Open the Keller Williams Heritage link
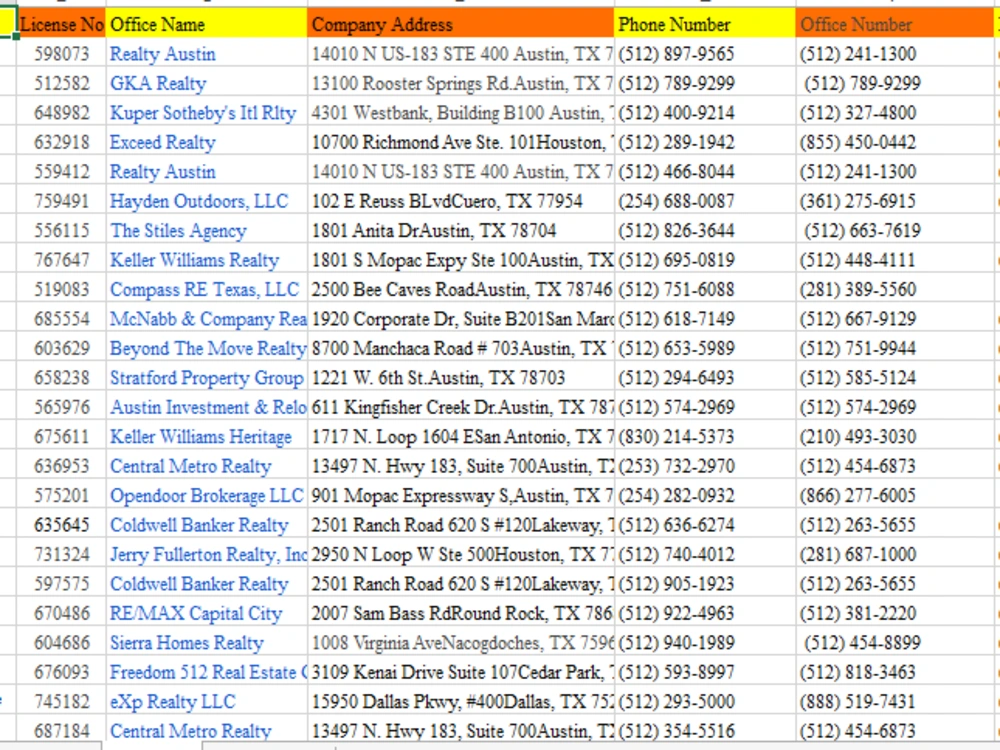Image resolution: width=1000 pixels, height=750 pixels. (201, 437)
